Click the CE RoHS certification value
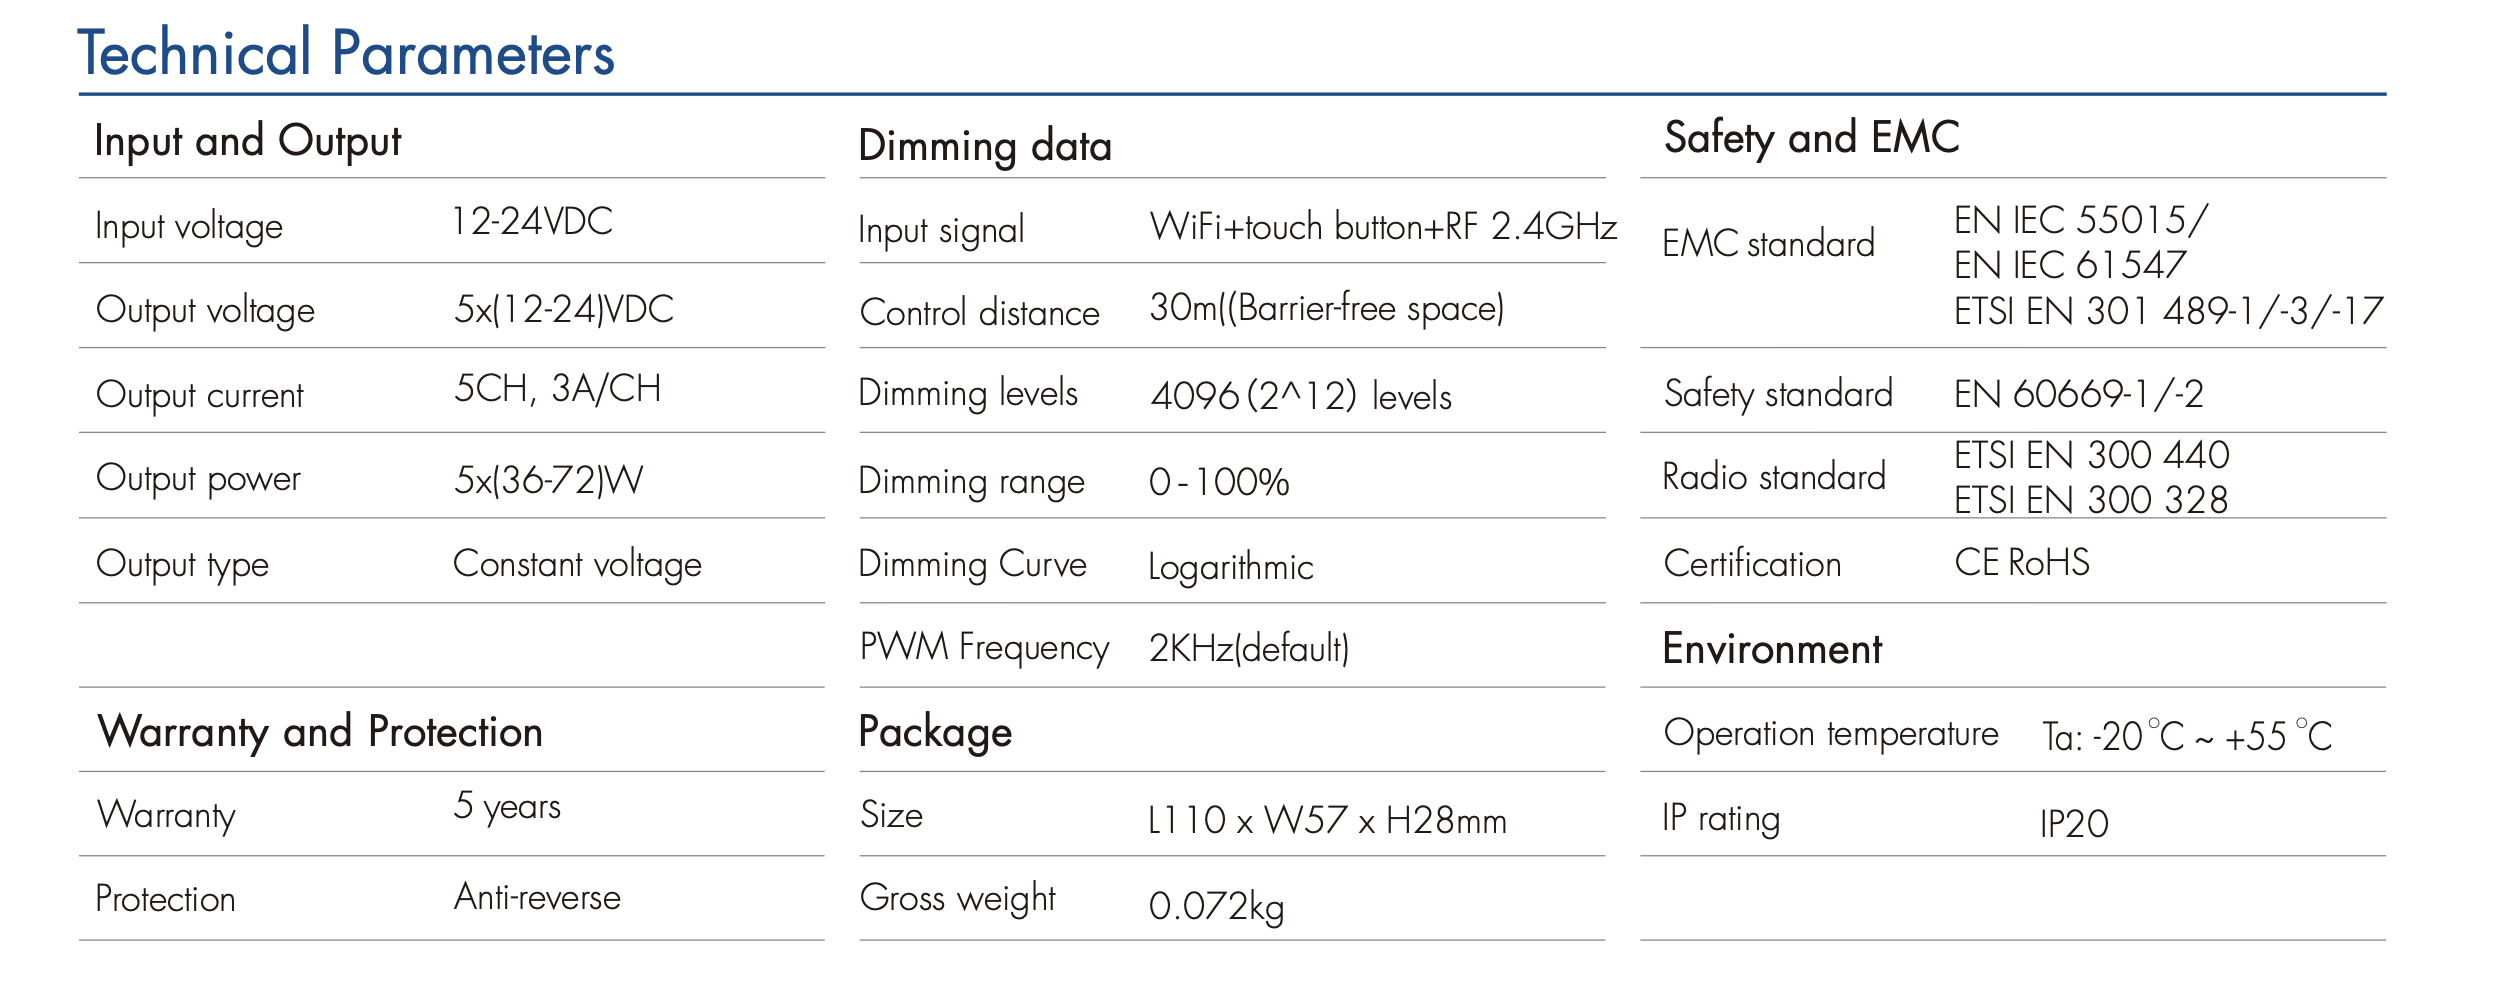Screen dimensions: 2500x994 [x=2021, y=563]
